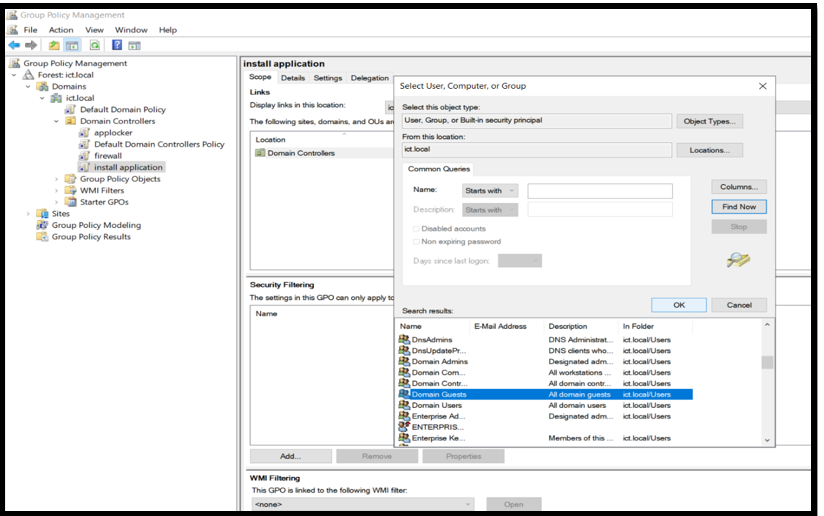
Task: Click the Back arrow toolbar icon
Action: coord(14,45)
